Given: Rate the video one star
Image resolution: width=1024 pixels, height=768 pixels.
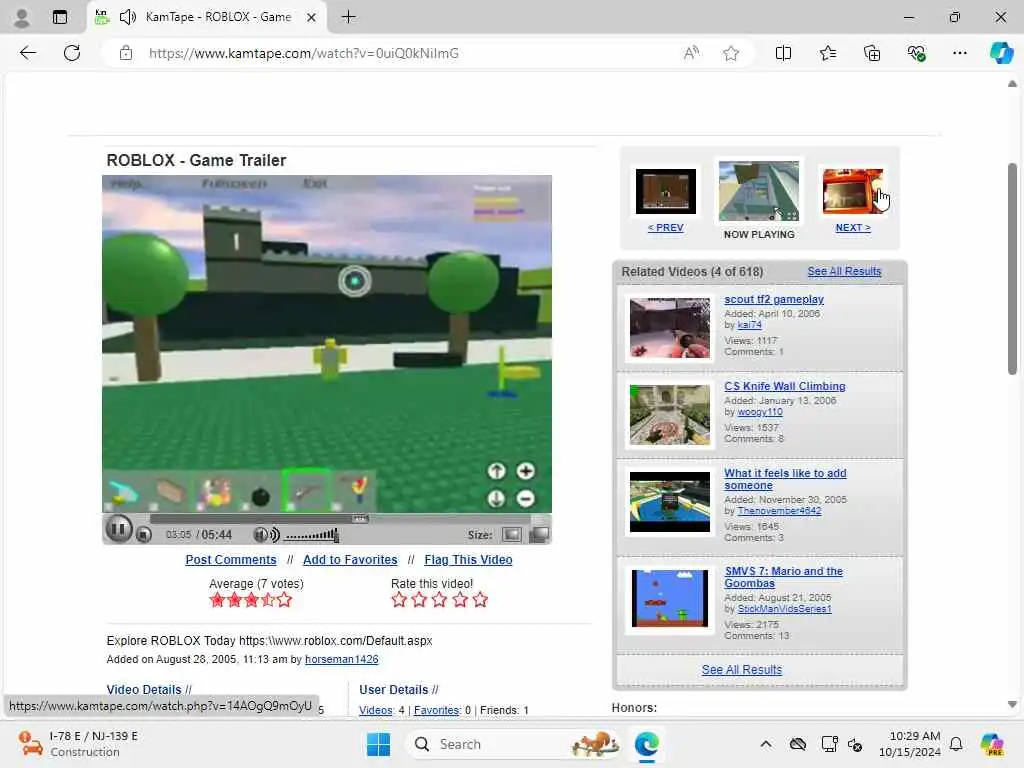Looking at the screenshot, I should click(399, 600).
